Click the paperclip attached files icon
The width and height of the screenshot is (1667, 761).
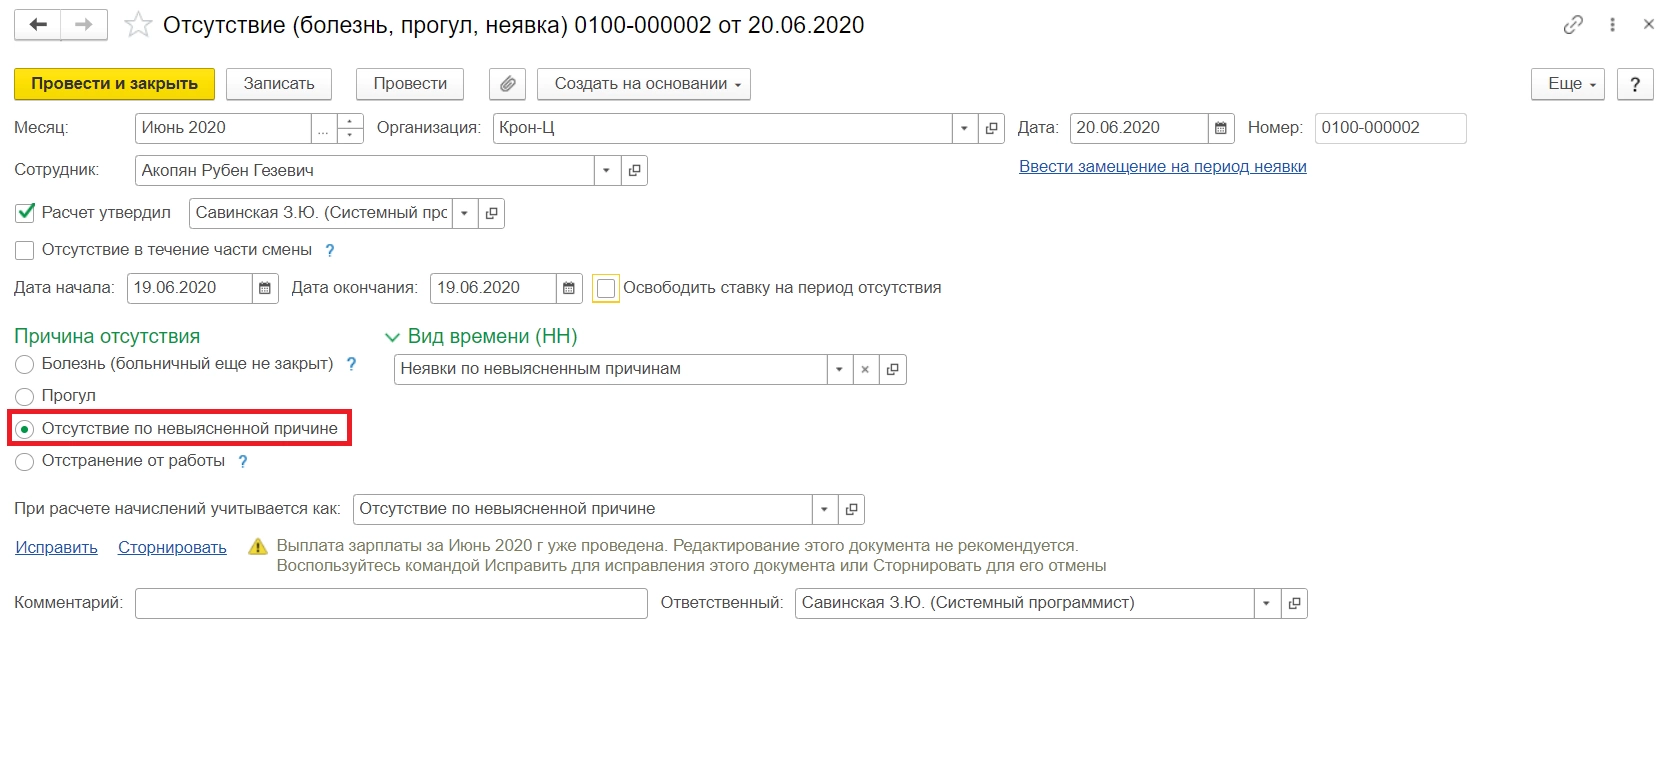point(507,84)
